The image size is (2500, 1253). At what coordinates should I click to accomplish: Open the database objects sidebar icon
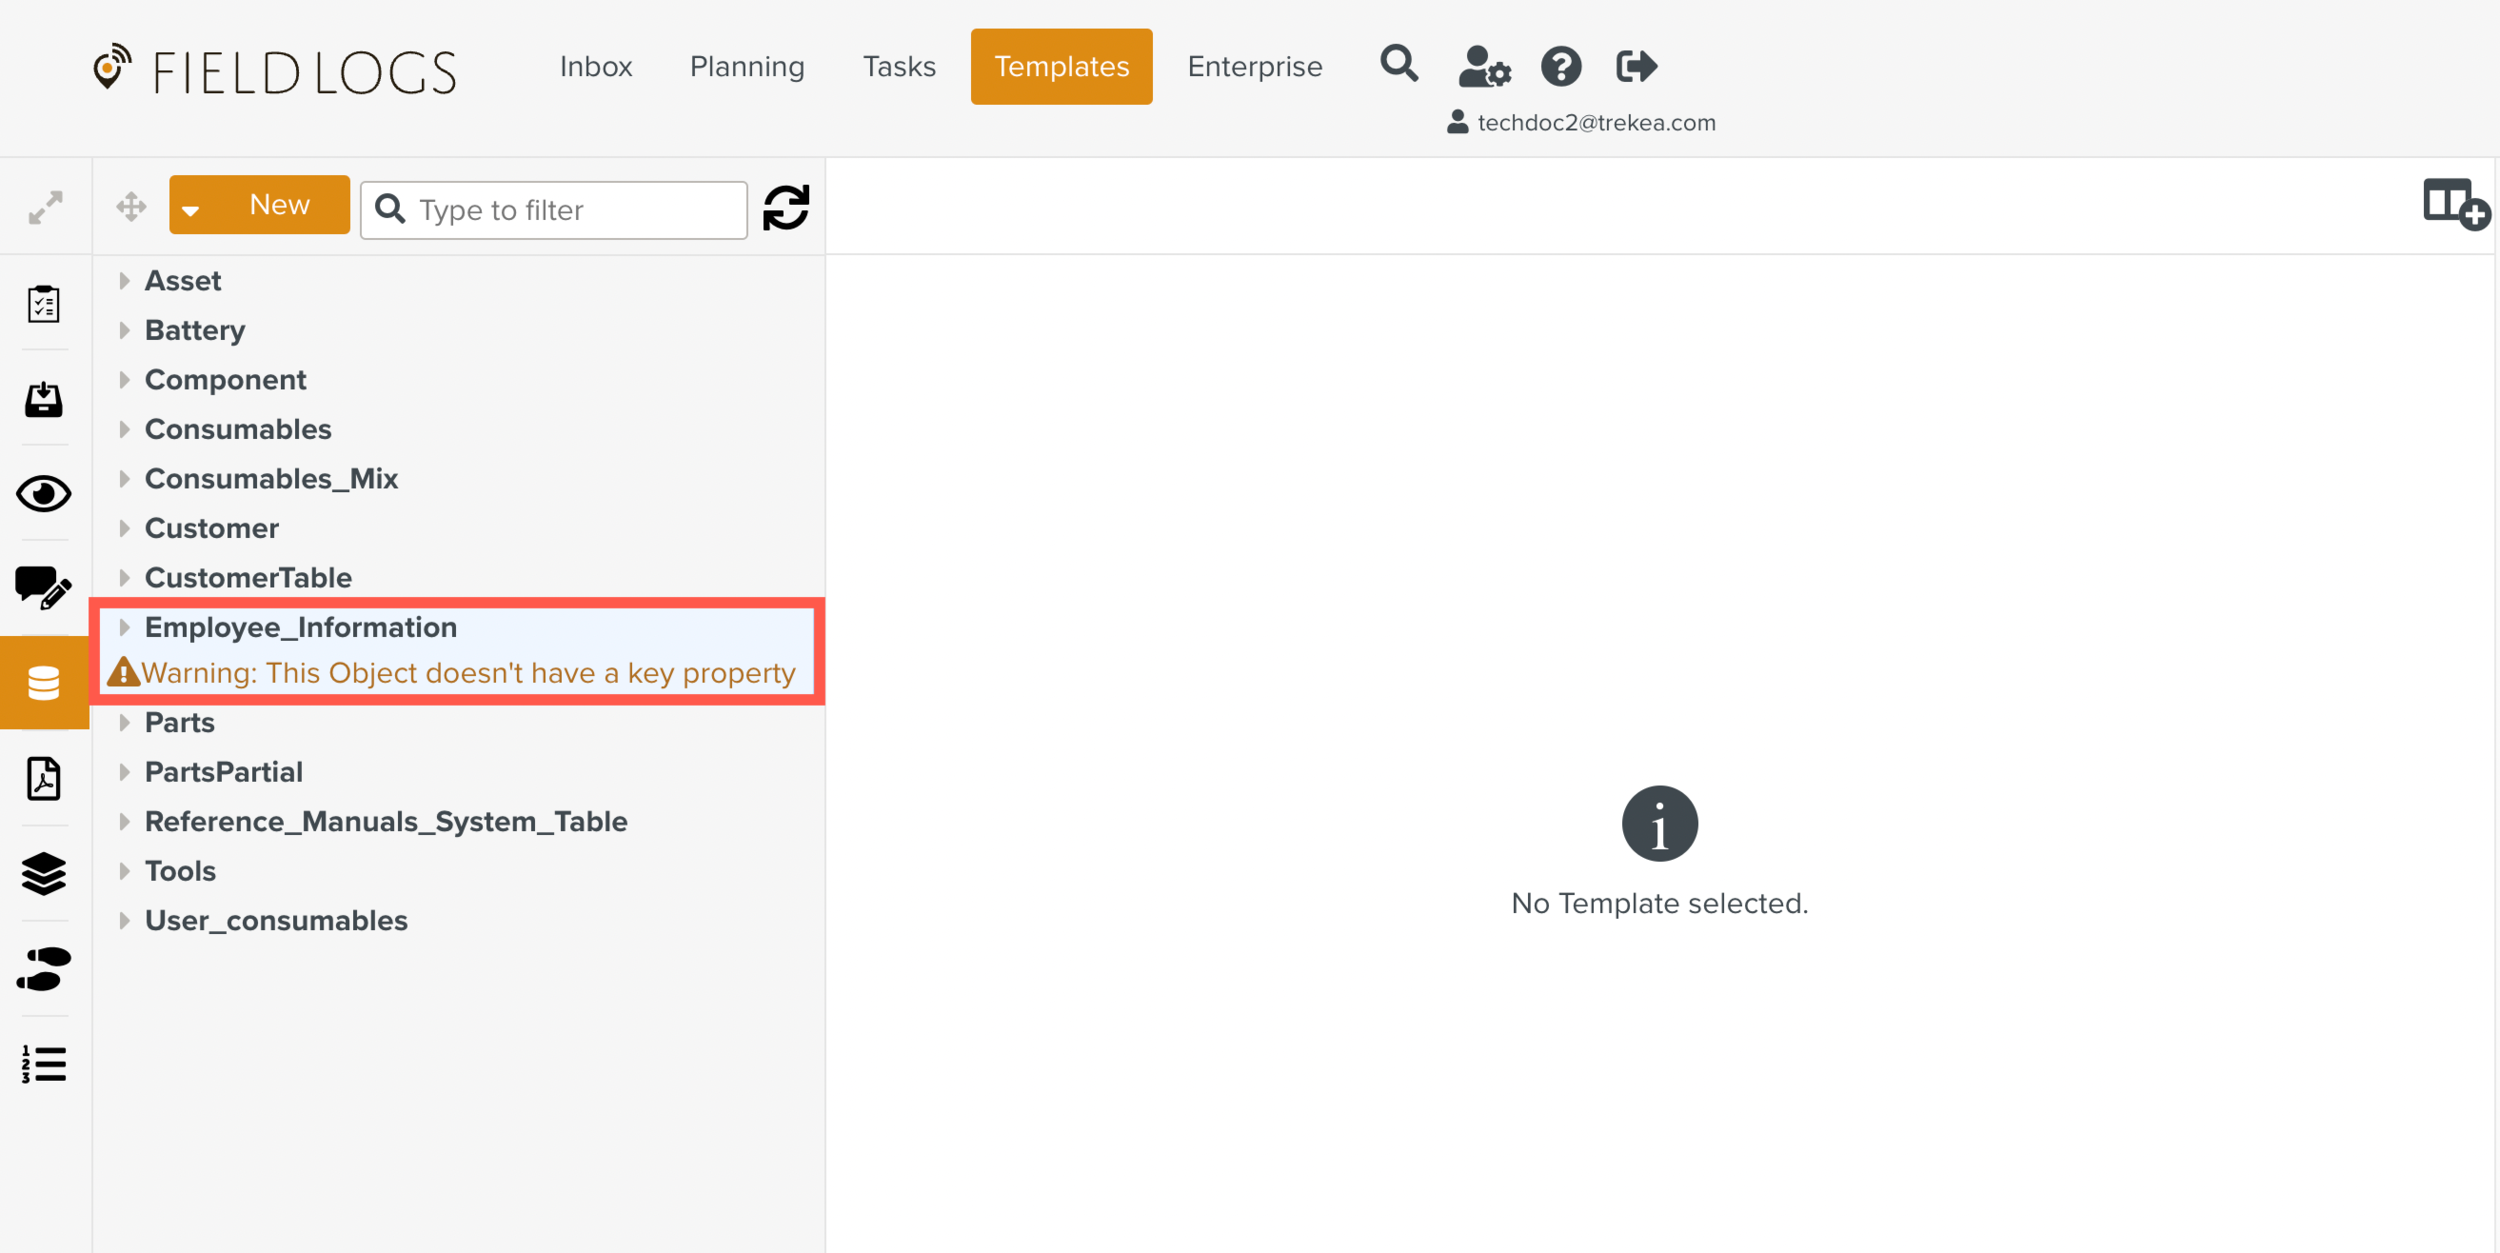44,683
